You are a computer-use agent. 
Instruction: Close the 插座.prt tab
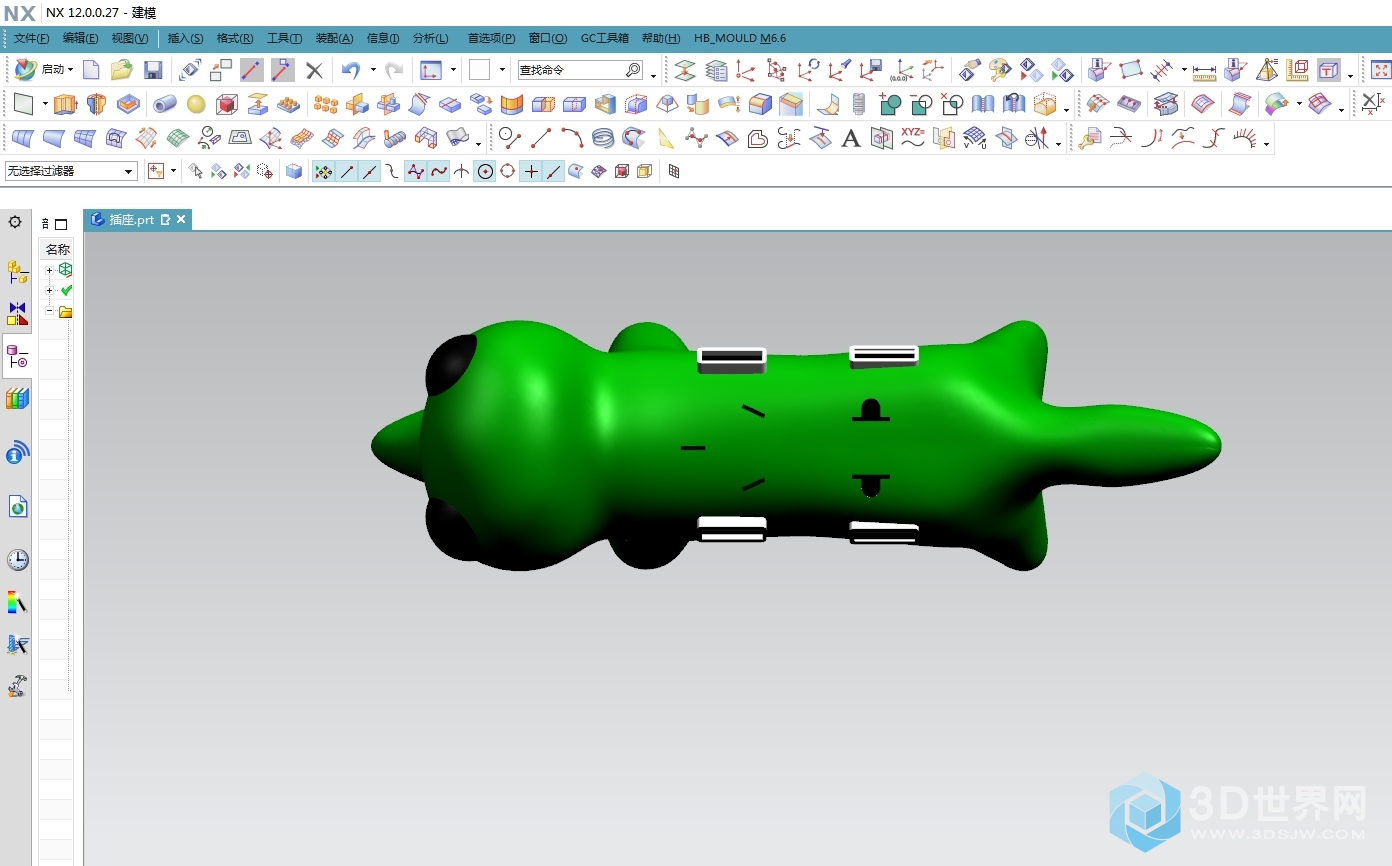click(181, 220)
